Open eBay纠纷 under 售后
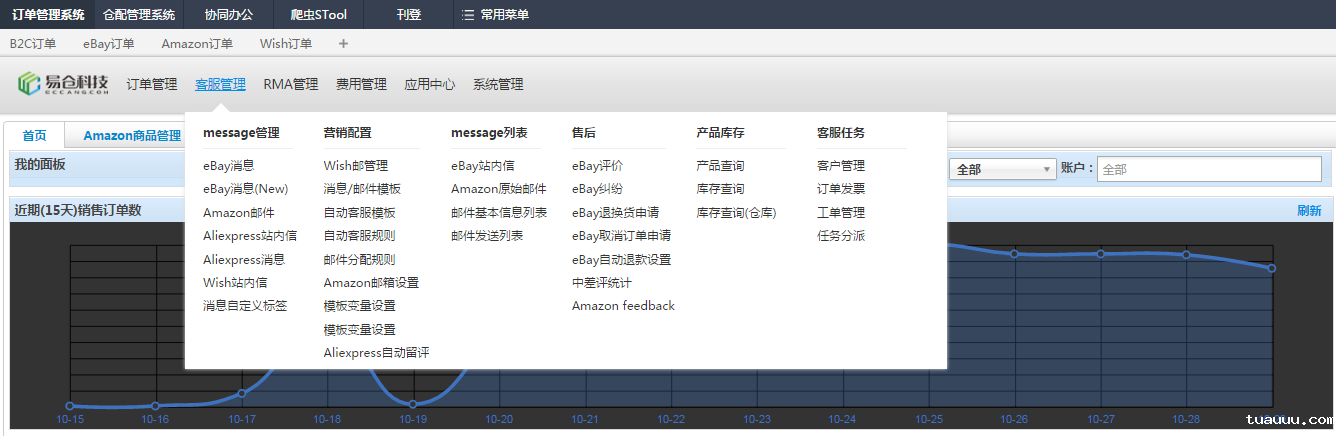Screen dimensions: 1336x436 pos(597,189)
